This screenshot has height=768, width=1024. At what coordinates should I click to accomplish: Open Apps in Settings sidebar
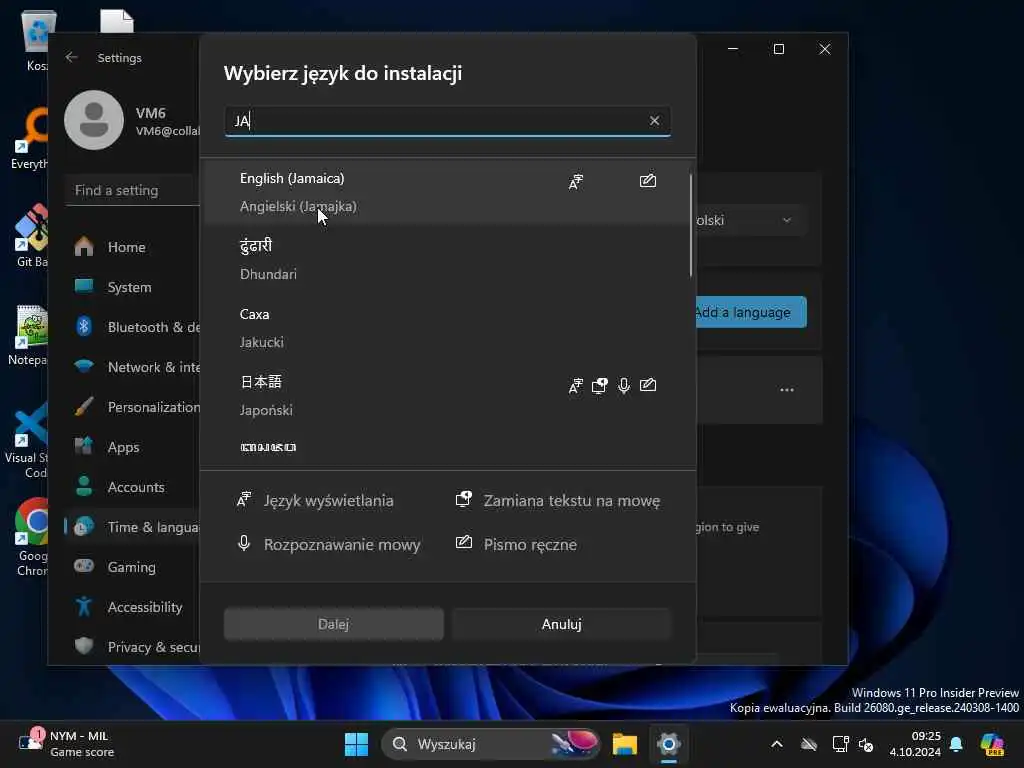tap(134, 447)
